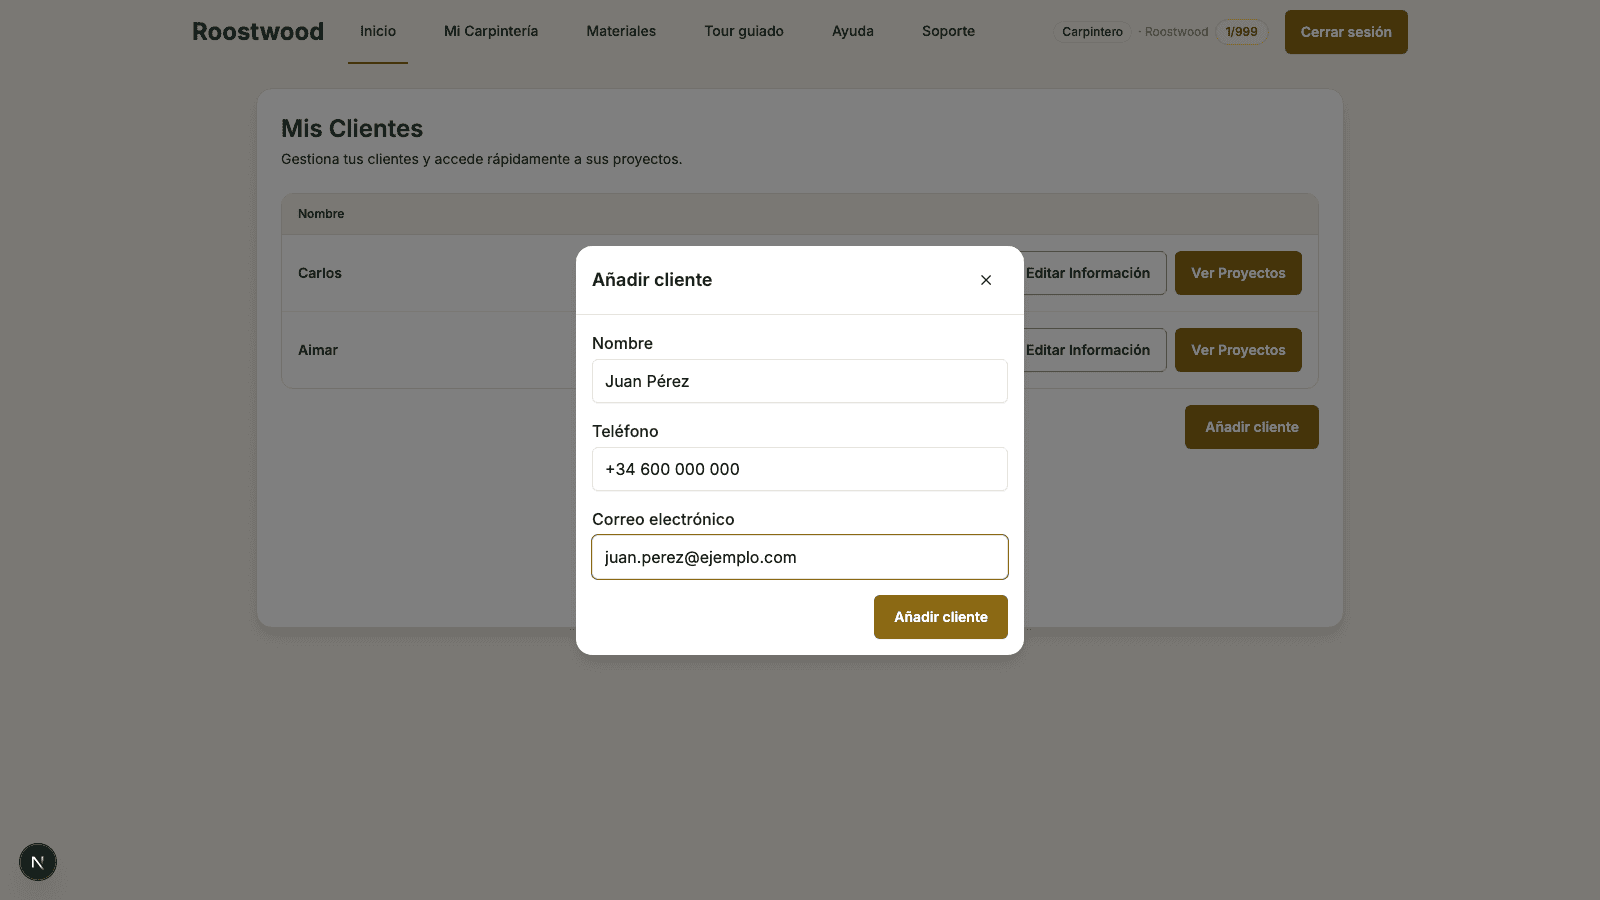Screen dimensions: 1600x900
Task: Go to the Inicio tab
Action: click(x=378, y=31)
